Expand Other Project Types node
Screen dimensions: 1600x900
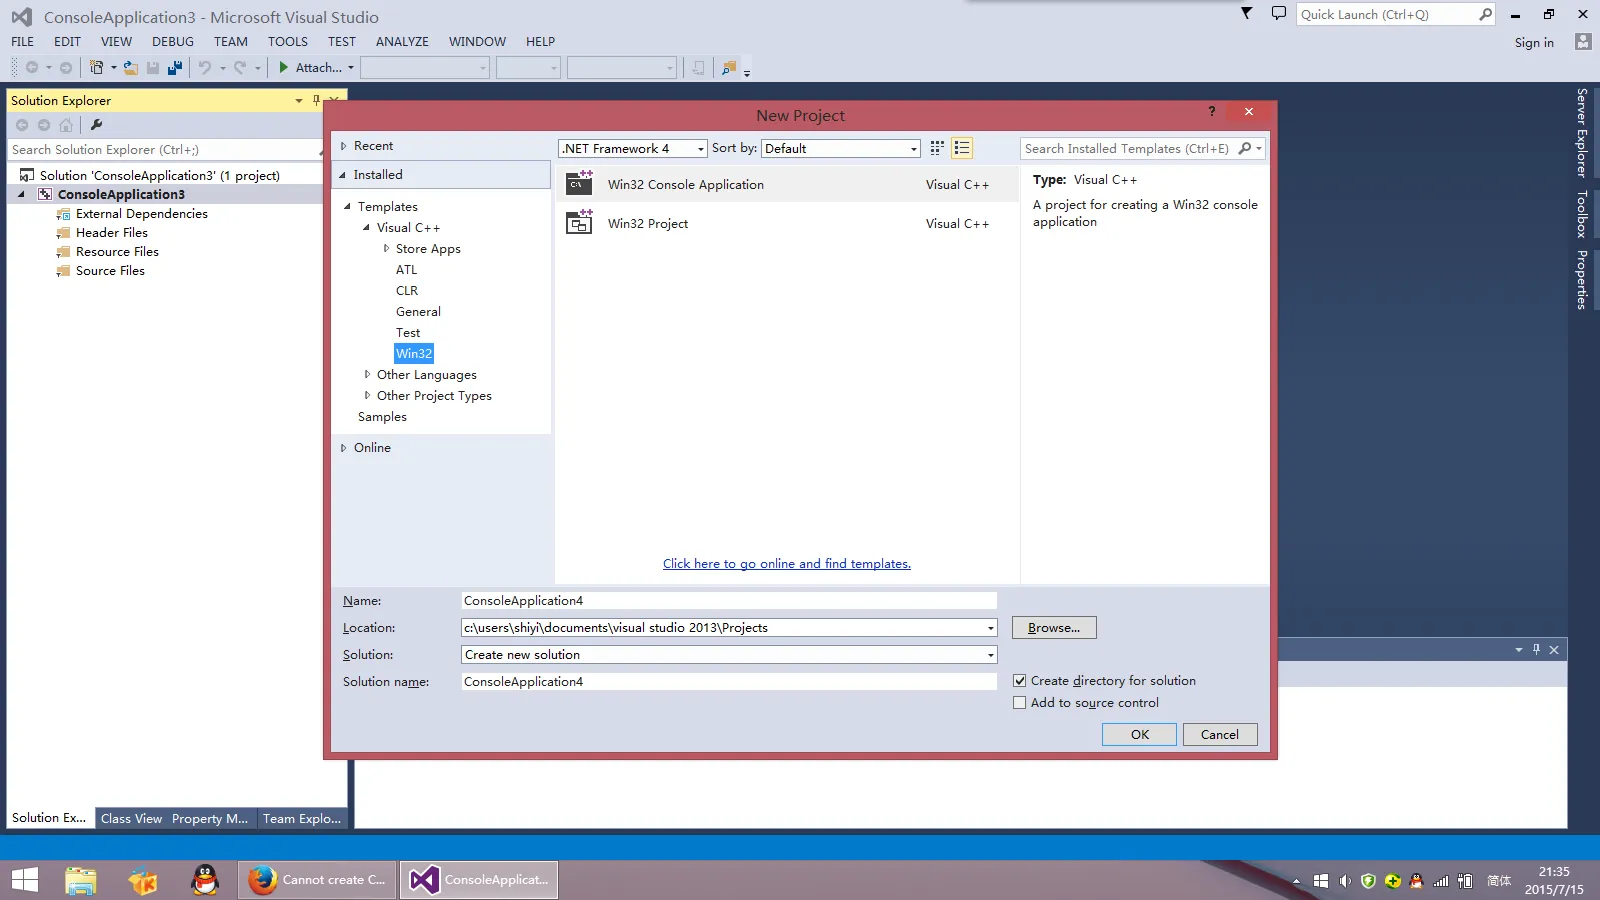coord(367,396)
